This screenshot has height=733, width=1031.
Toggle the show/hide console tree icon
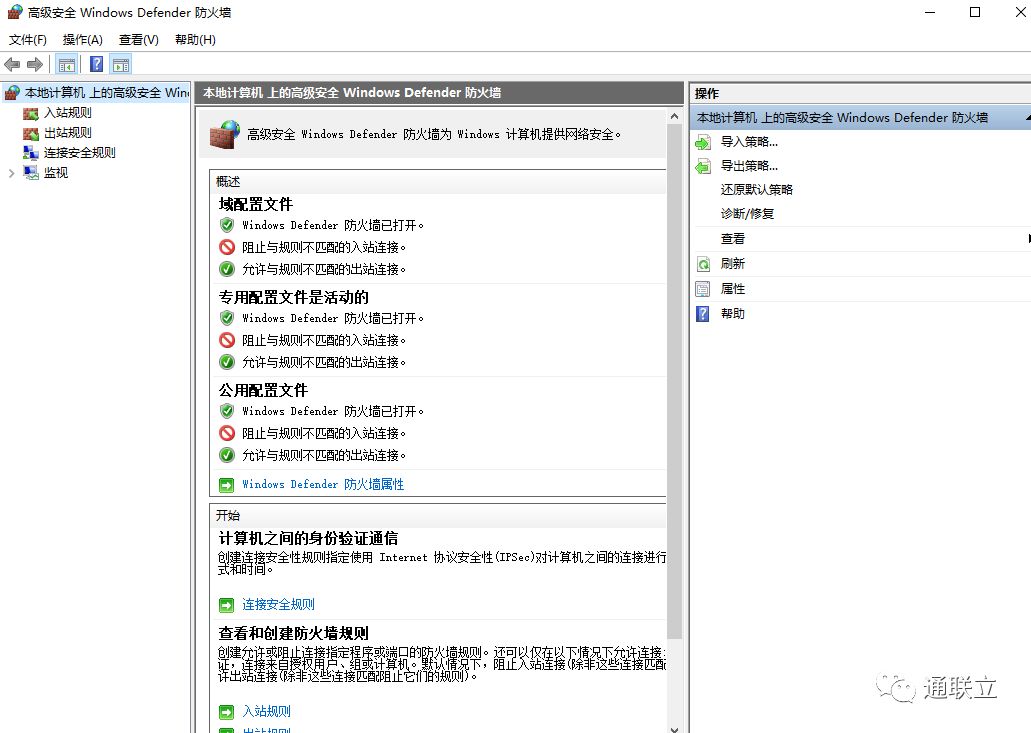pyautogui.click(x=67, y=64)
